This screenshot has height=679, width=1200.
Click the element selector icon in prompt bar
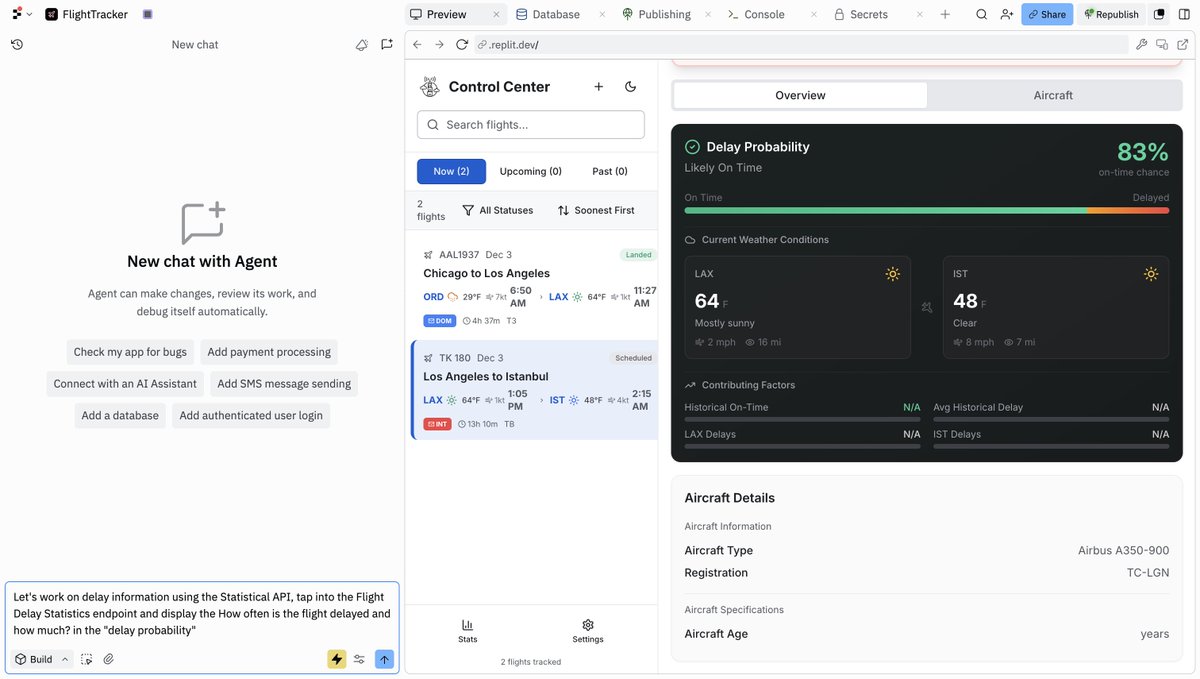point(87,659)
